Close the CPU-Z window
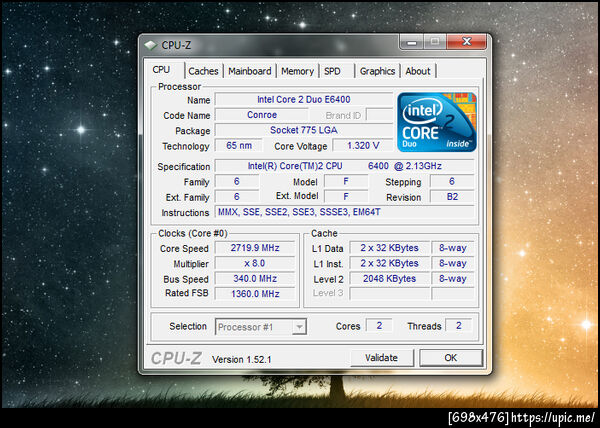The image size is (600, 428). coord(466,41)
